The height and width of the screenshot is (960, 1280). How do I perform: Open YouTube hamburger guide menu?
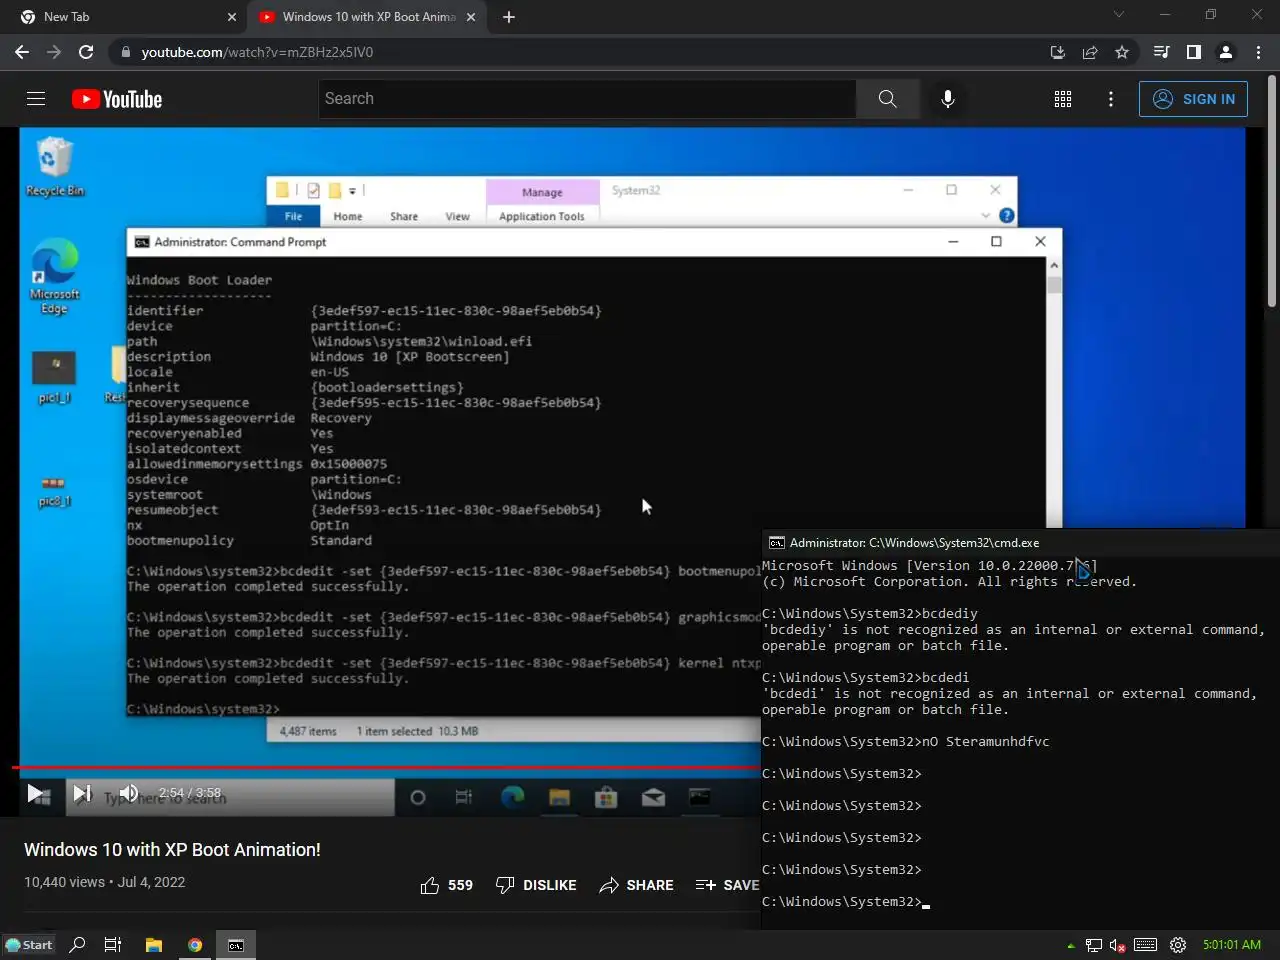pyautogui.click(x=36, y=99)
